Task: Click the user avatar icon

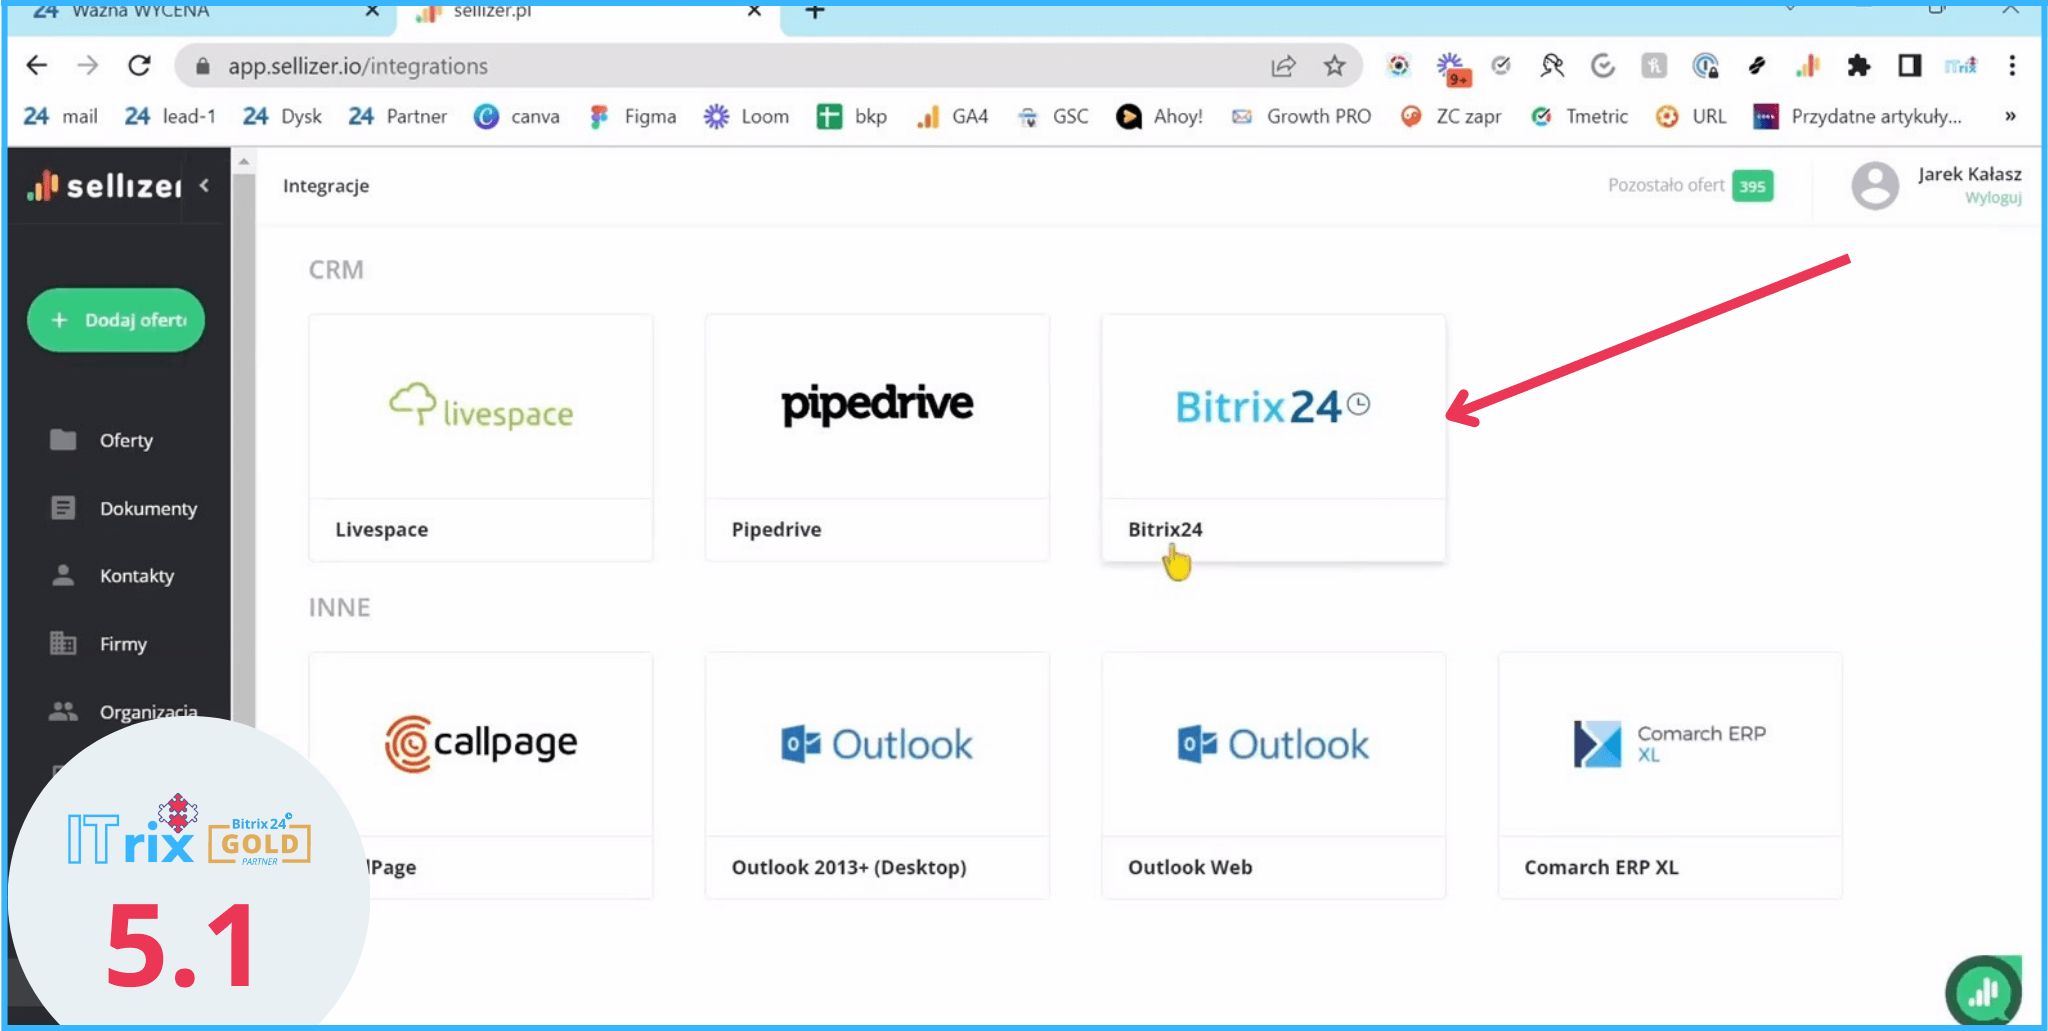Action: coord(1874,186)
